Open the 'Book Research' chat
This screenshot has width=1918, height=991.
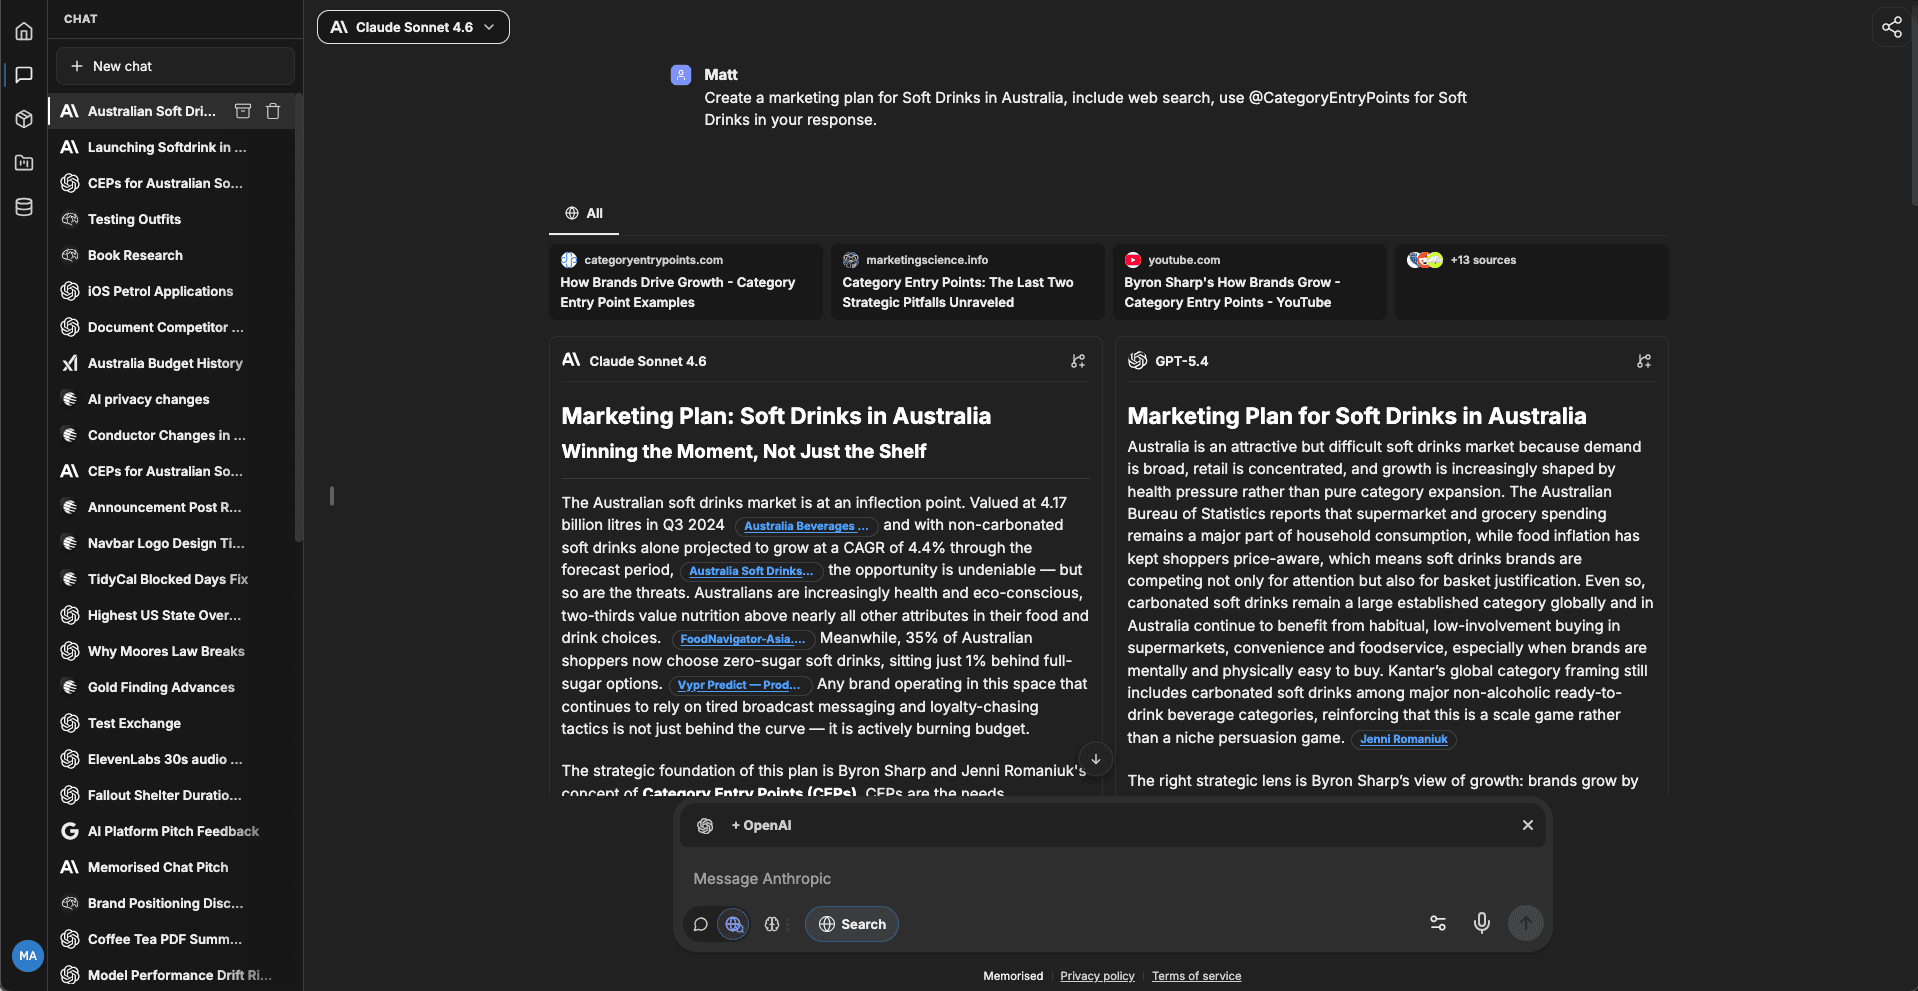(x=135, y=255)
